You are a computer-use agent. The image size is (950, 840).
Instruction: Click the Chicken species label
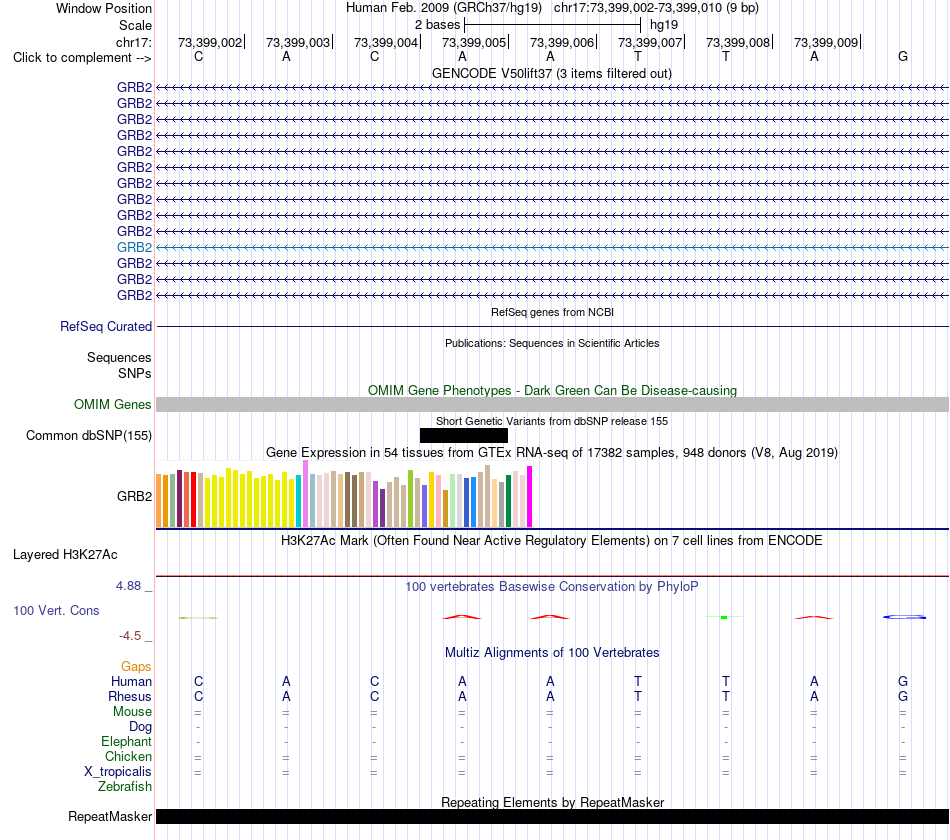[x=128, y=756]
